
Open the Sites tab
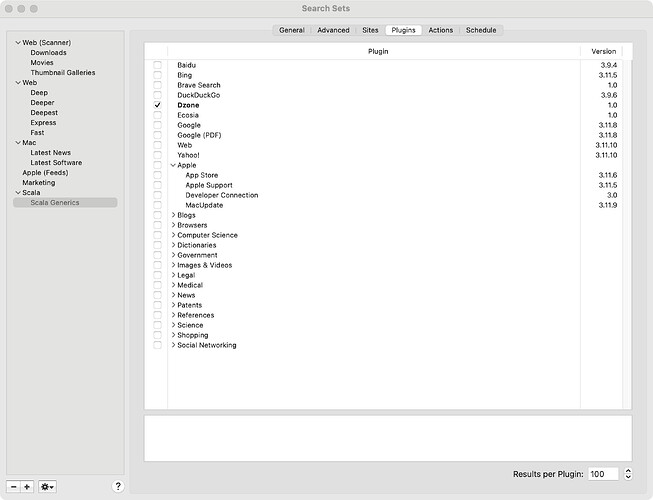pyautogui.click(x=370, y=30)
